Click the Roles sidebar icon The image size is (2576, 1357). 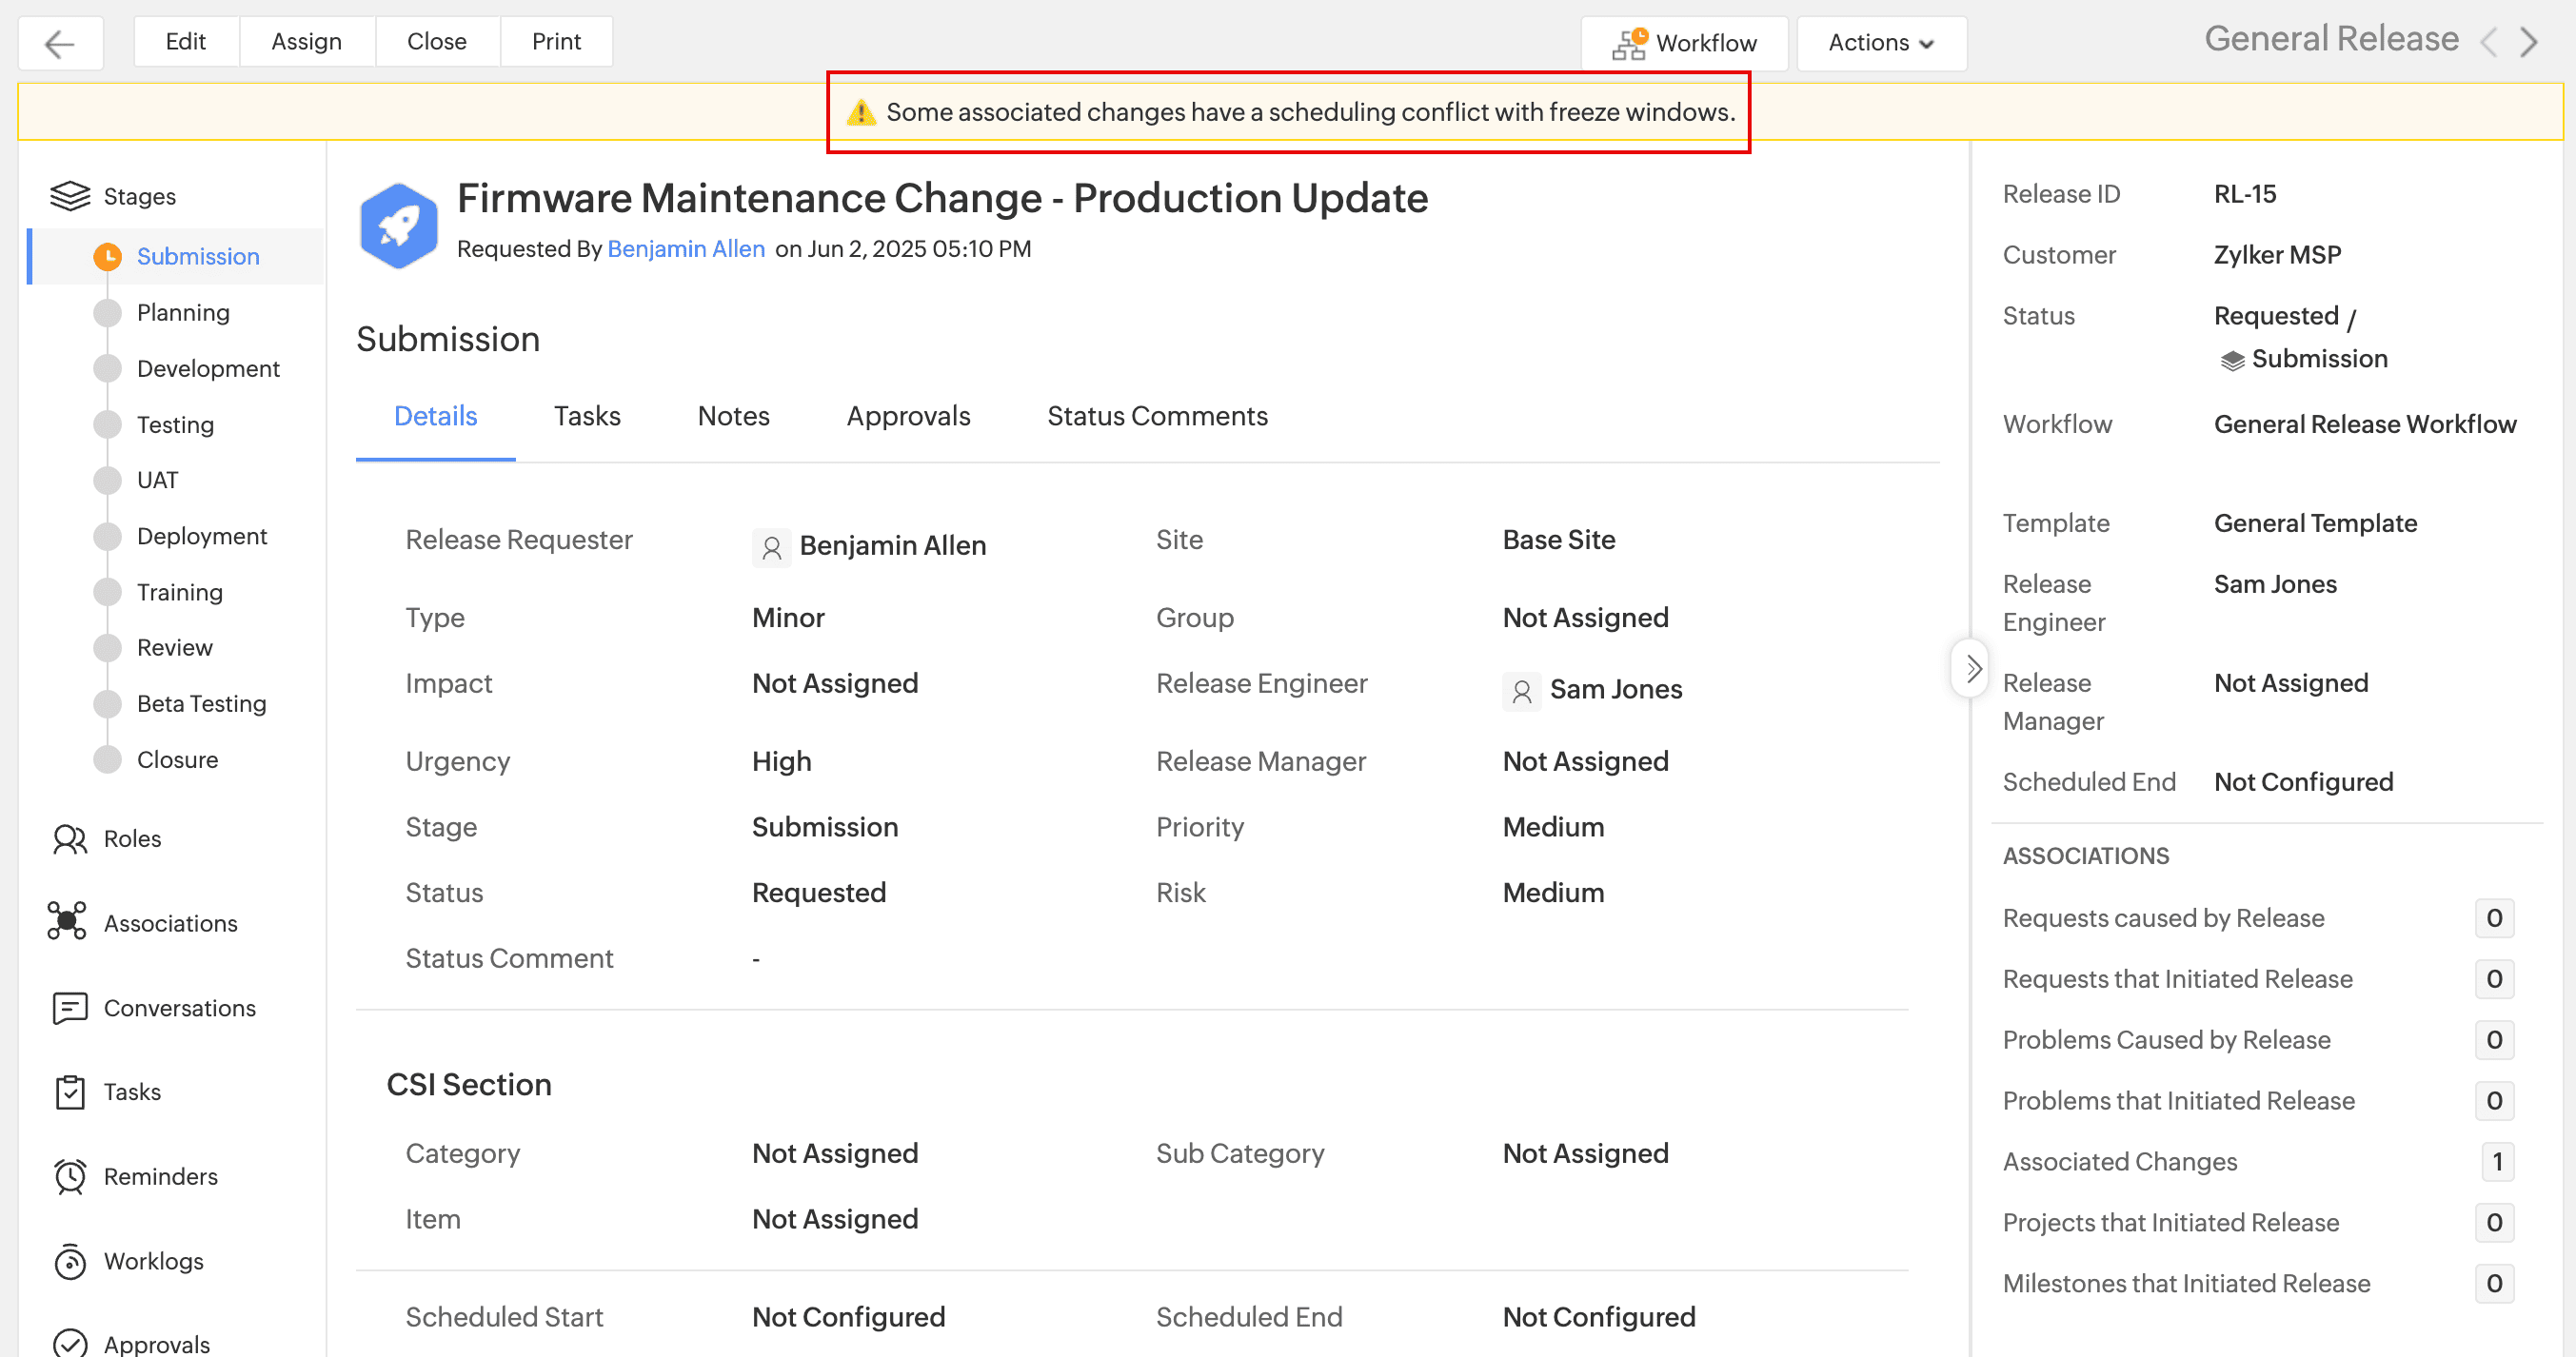coord(69,838)
